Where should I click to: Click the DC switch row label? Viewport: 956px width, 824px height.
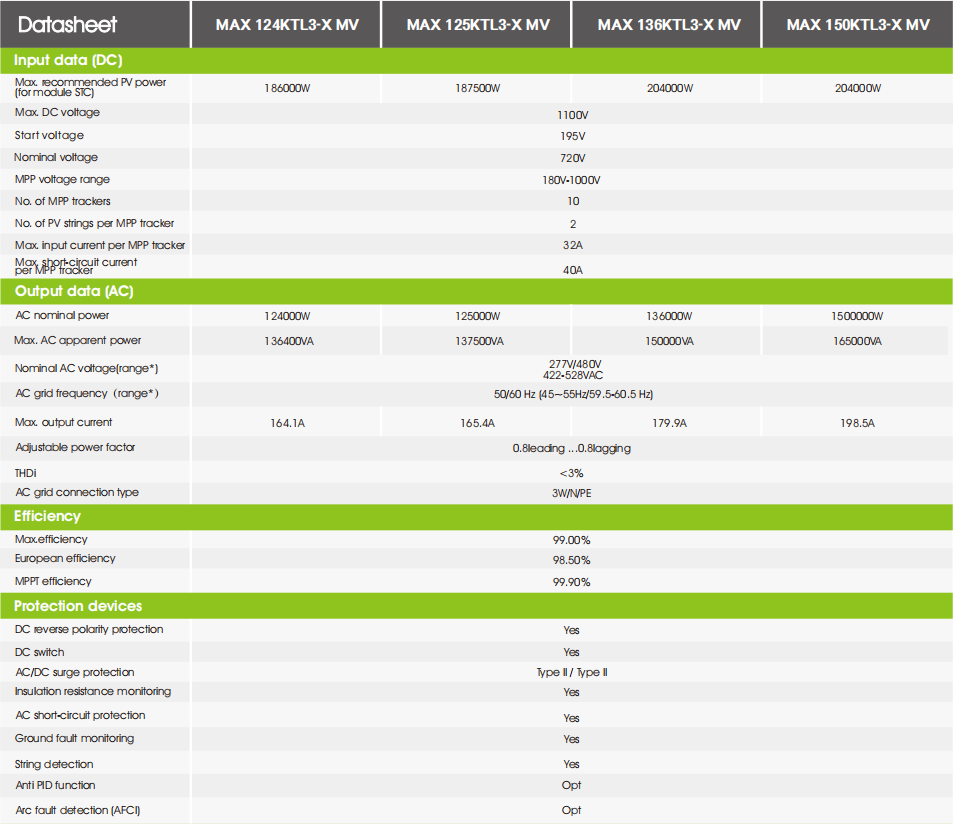pos(40,652)
